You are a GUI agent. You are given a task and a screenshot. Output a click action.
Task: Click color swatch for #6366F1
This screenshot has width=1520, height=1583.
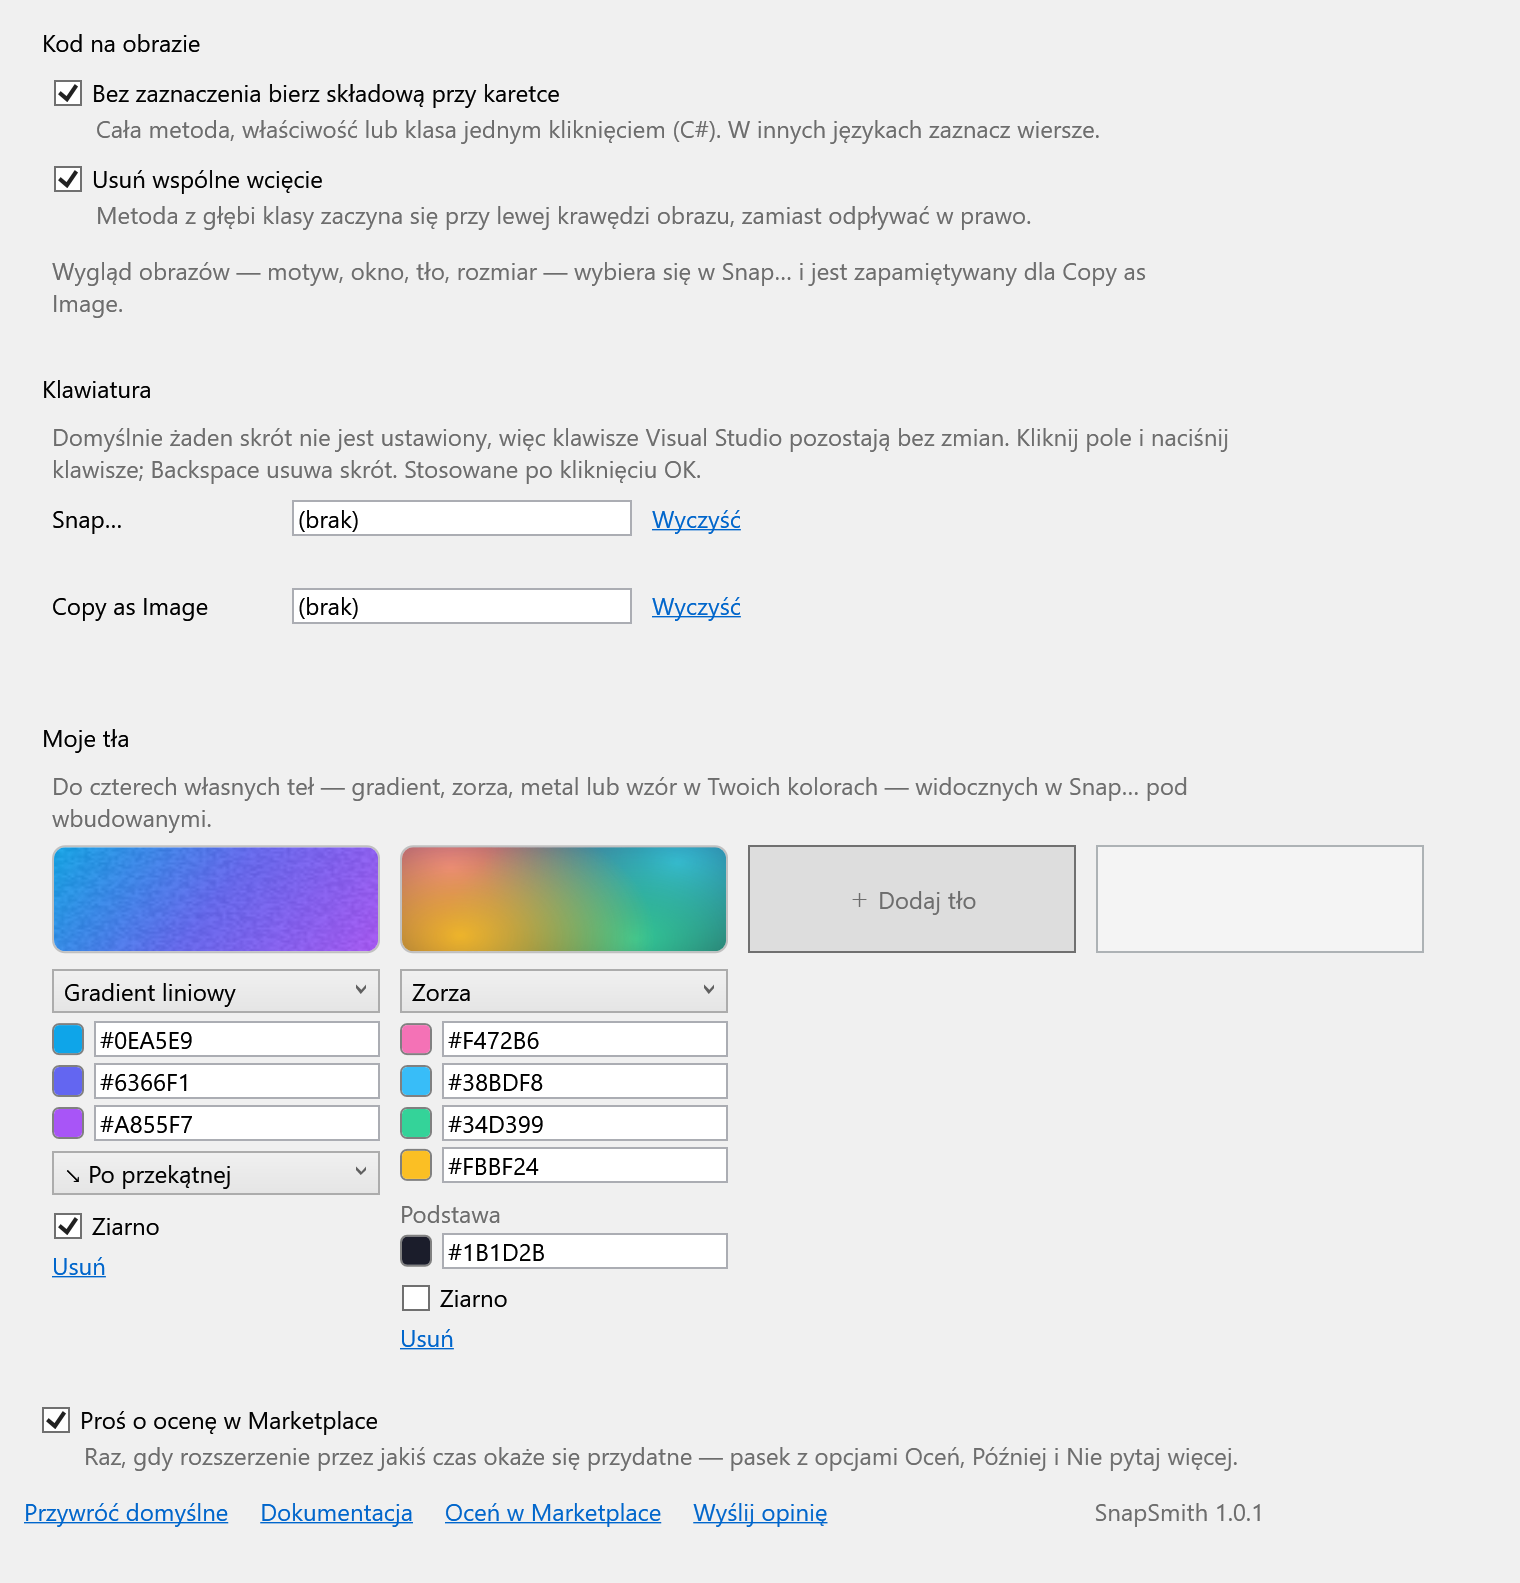tap(68, 1081)
